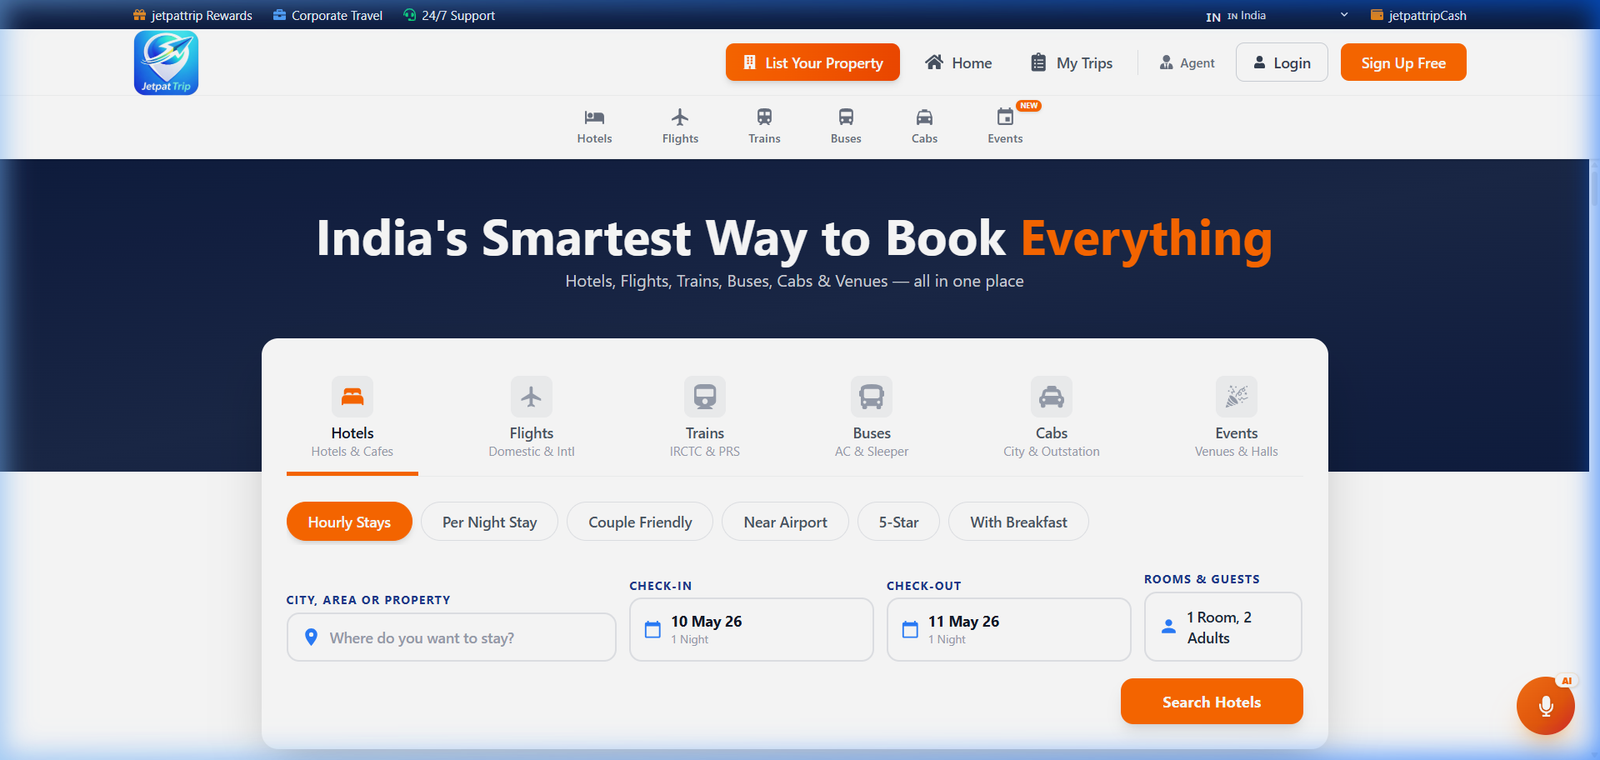
Task: Click the check-in calendar icon
Action: click(x=653, y=630)
